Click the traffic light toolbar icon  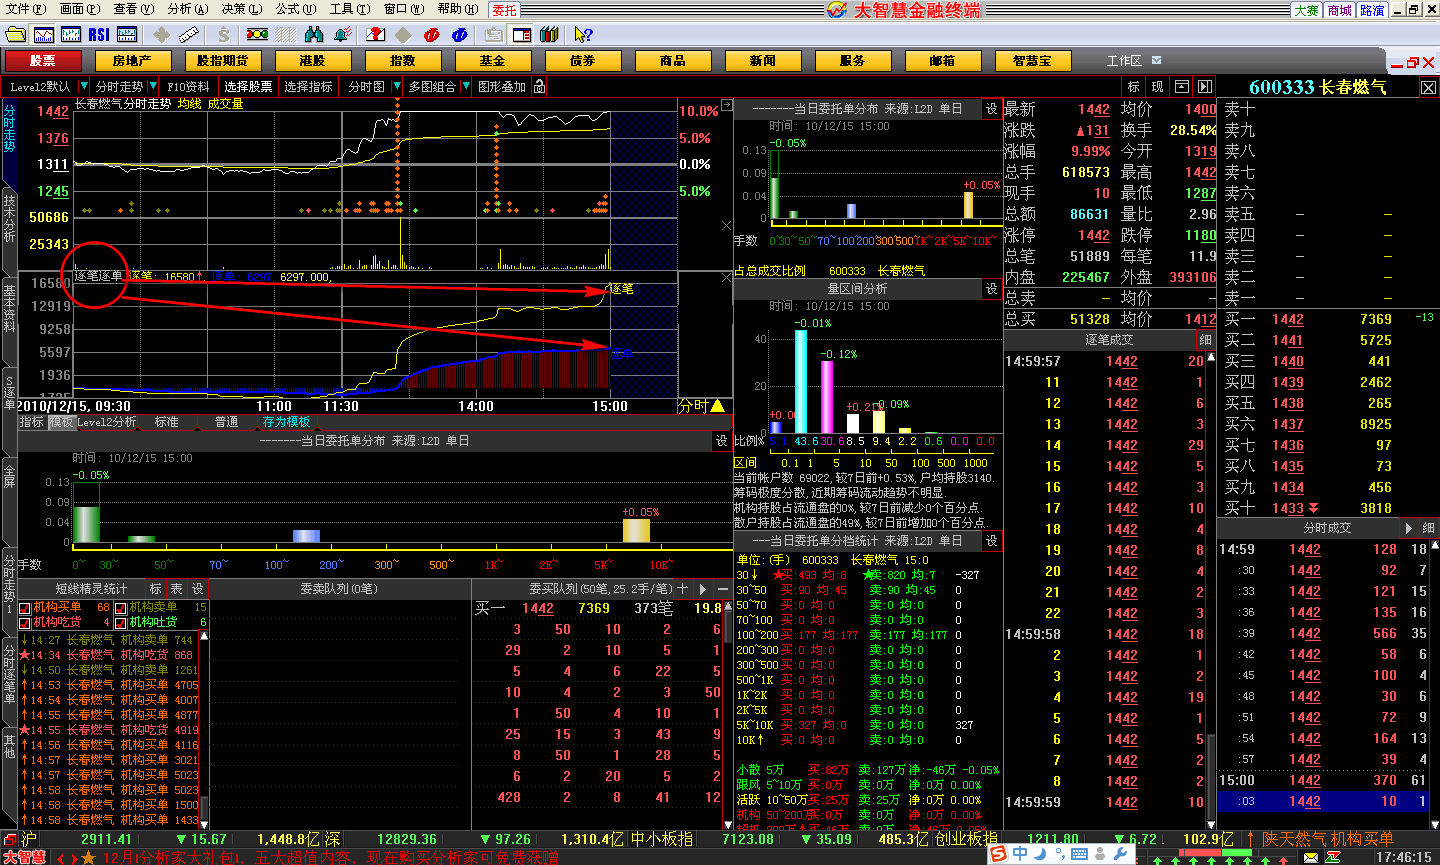pyautogui.click(x=257, y=34)
